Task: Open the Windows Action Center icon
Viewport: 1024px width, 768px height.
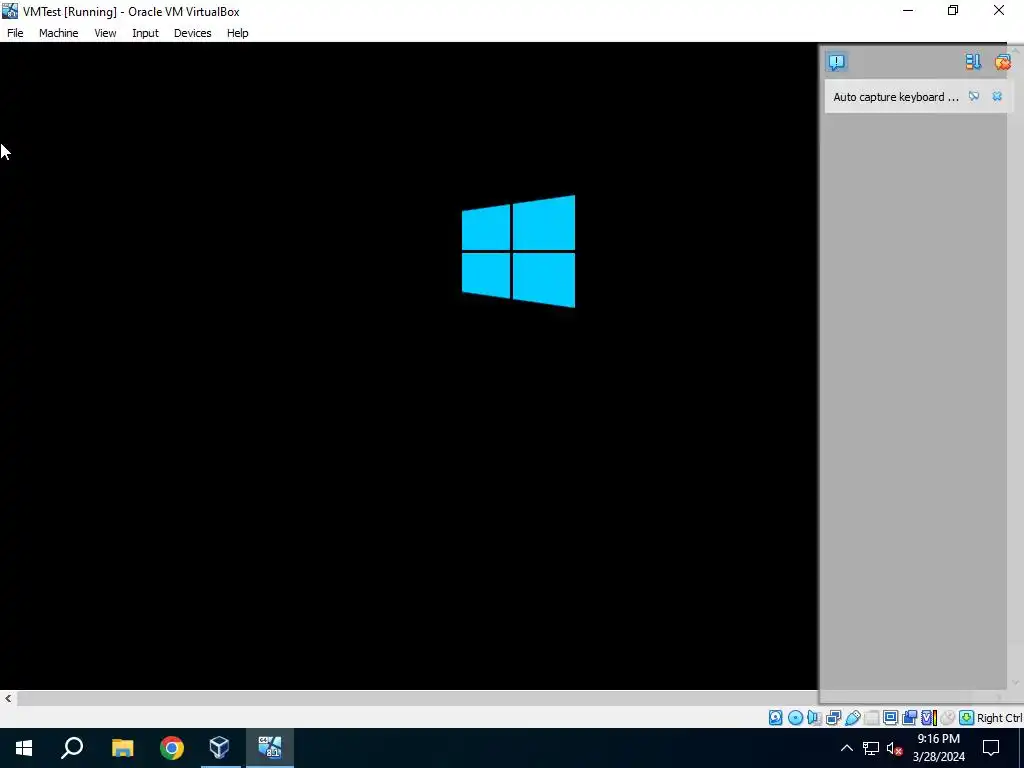Action: point(991,748)
